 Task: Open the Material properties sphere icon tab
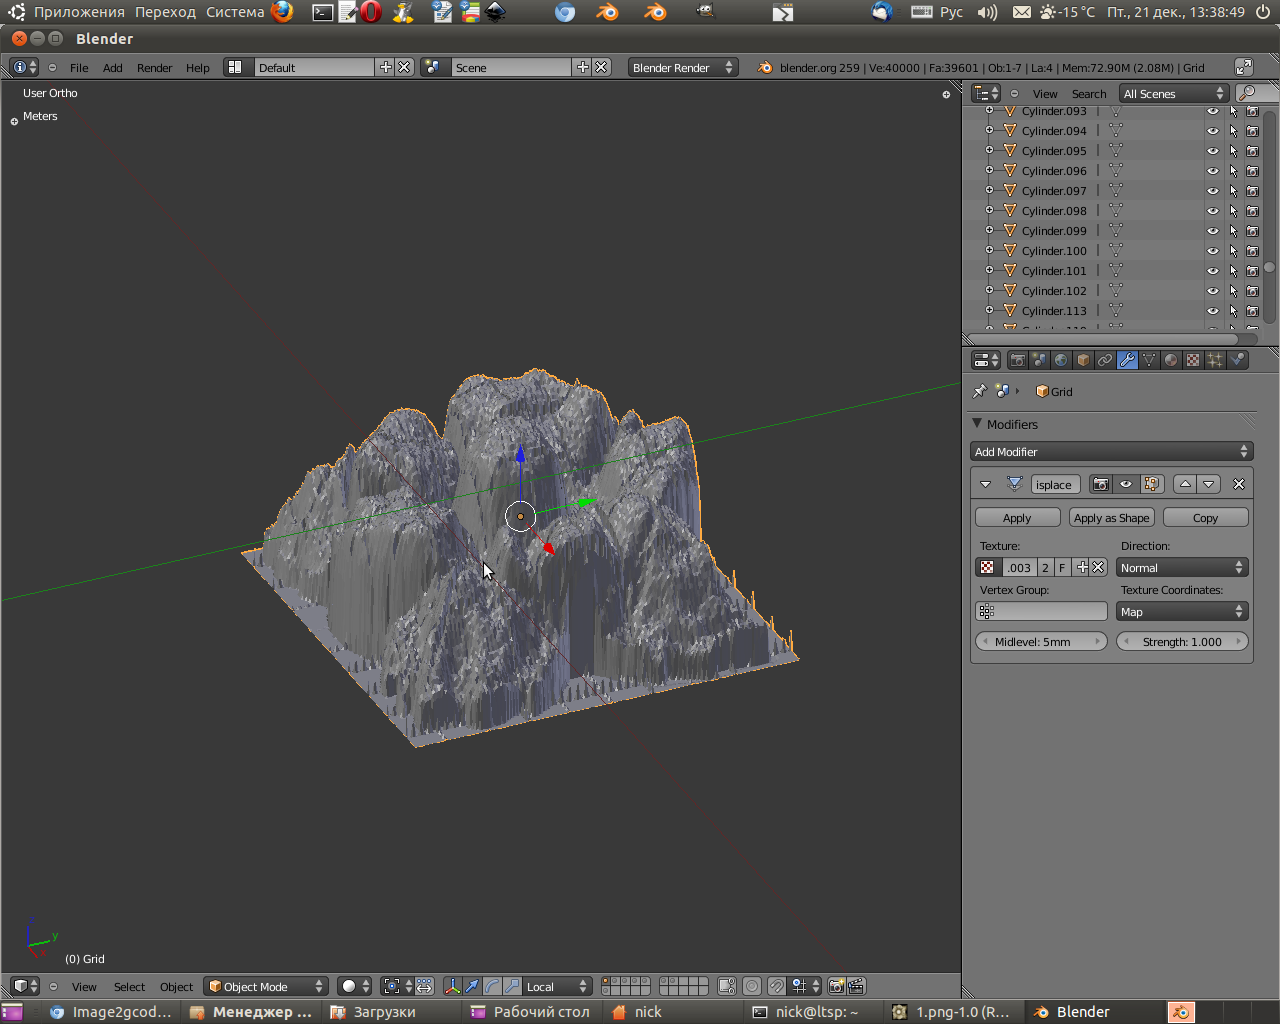[x=1171, y=360]
